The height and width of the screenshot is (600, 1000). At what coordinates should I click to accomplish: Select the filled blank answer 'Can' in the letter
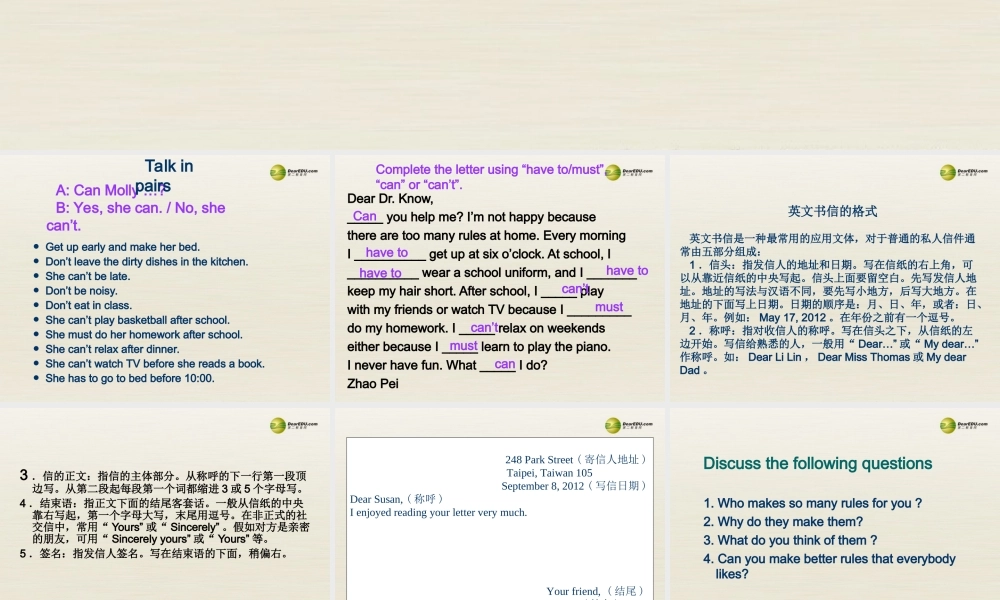(365, 216)
